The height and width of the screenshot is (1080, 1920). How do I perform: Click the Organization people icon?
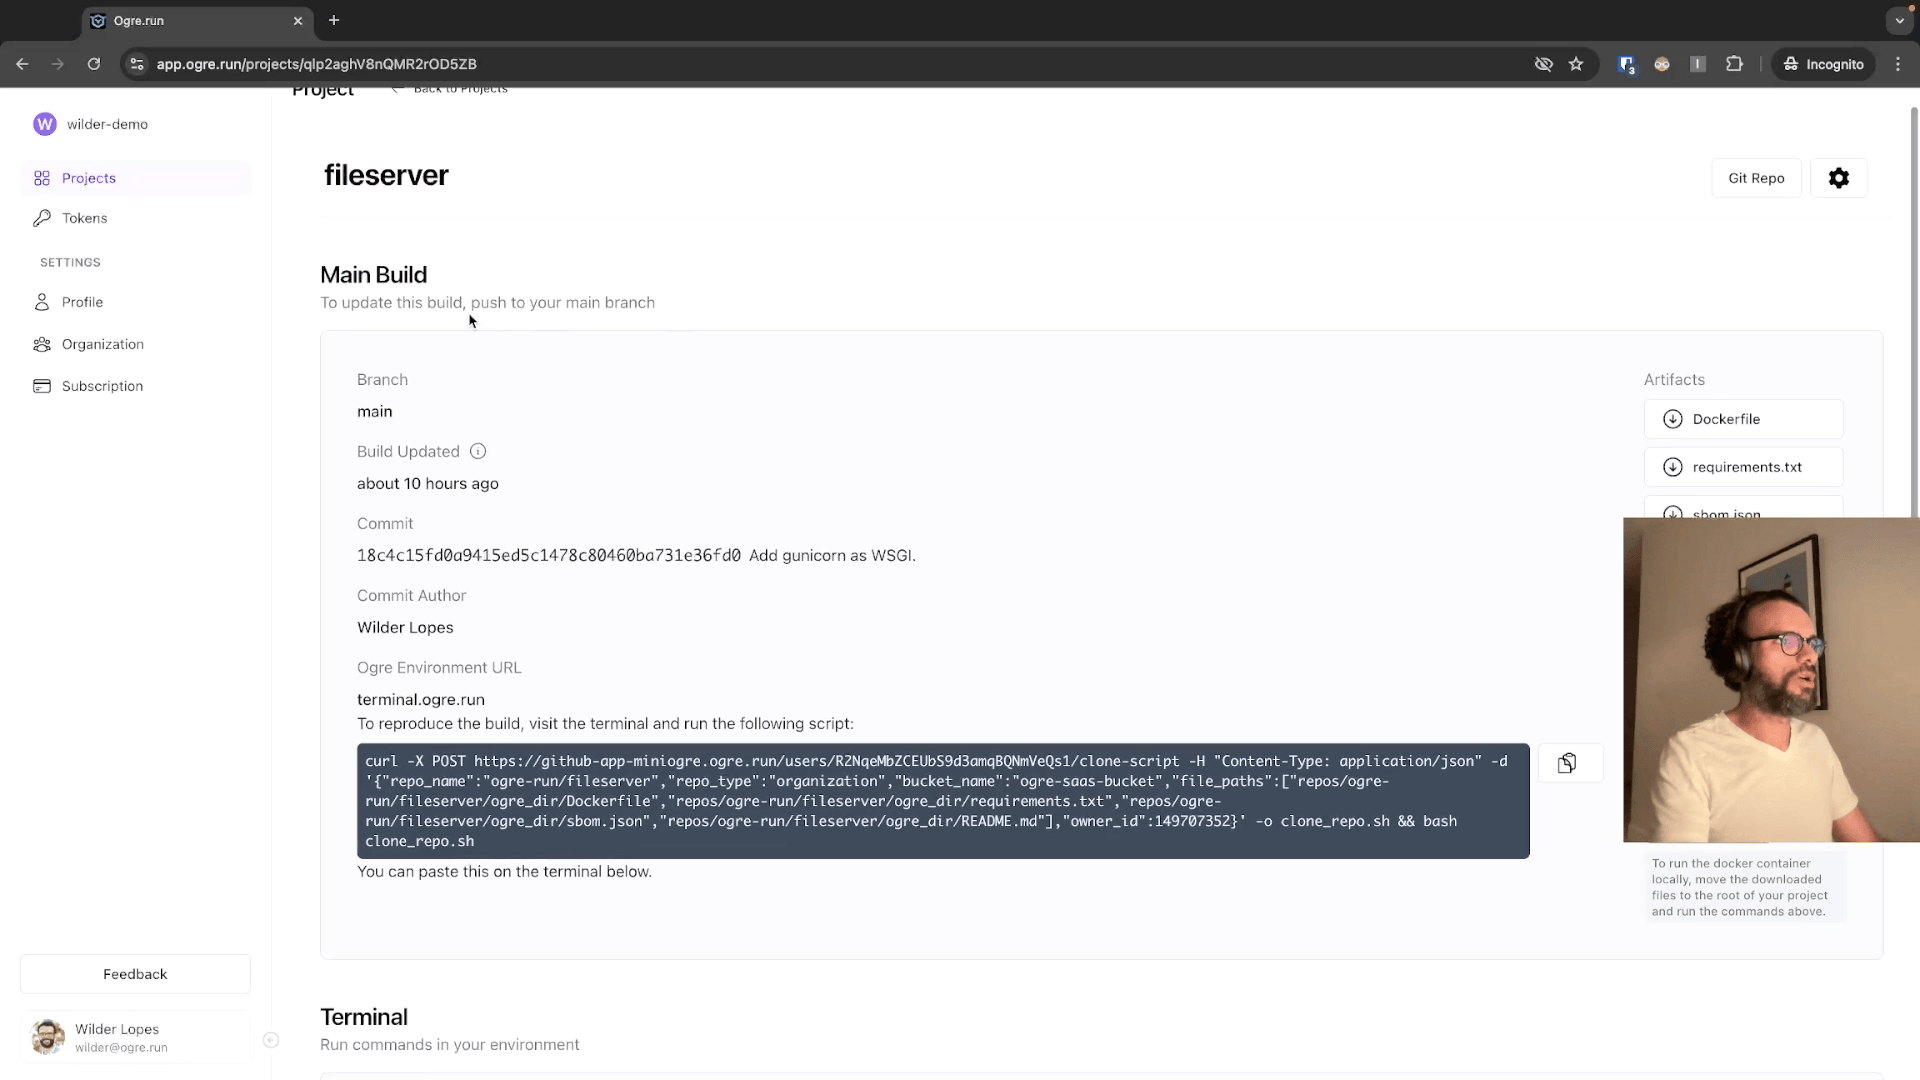(x=42, y=344)
